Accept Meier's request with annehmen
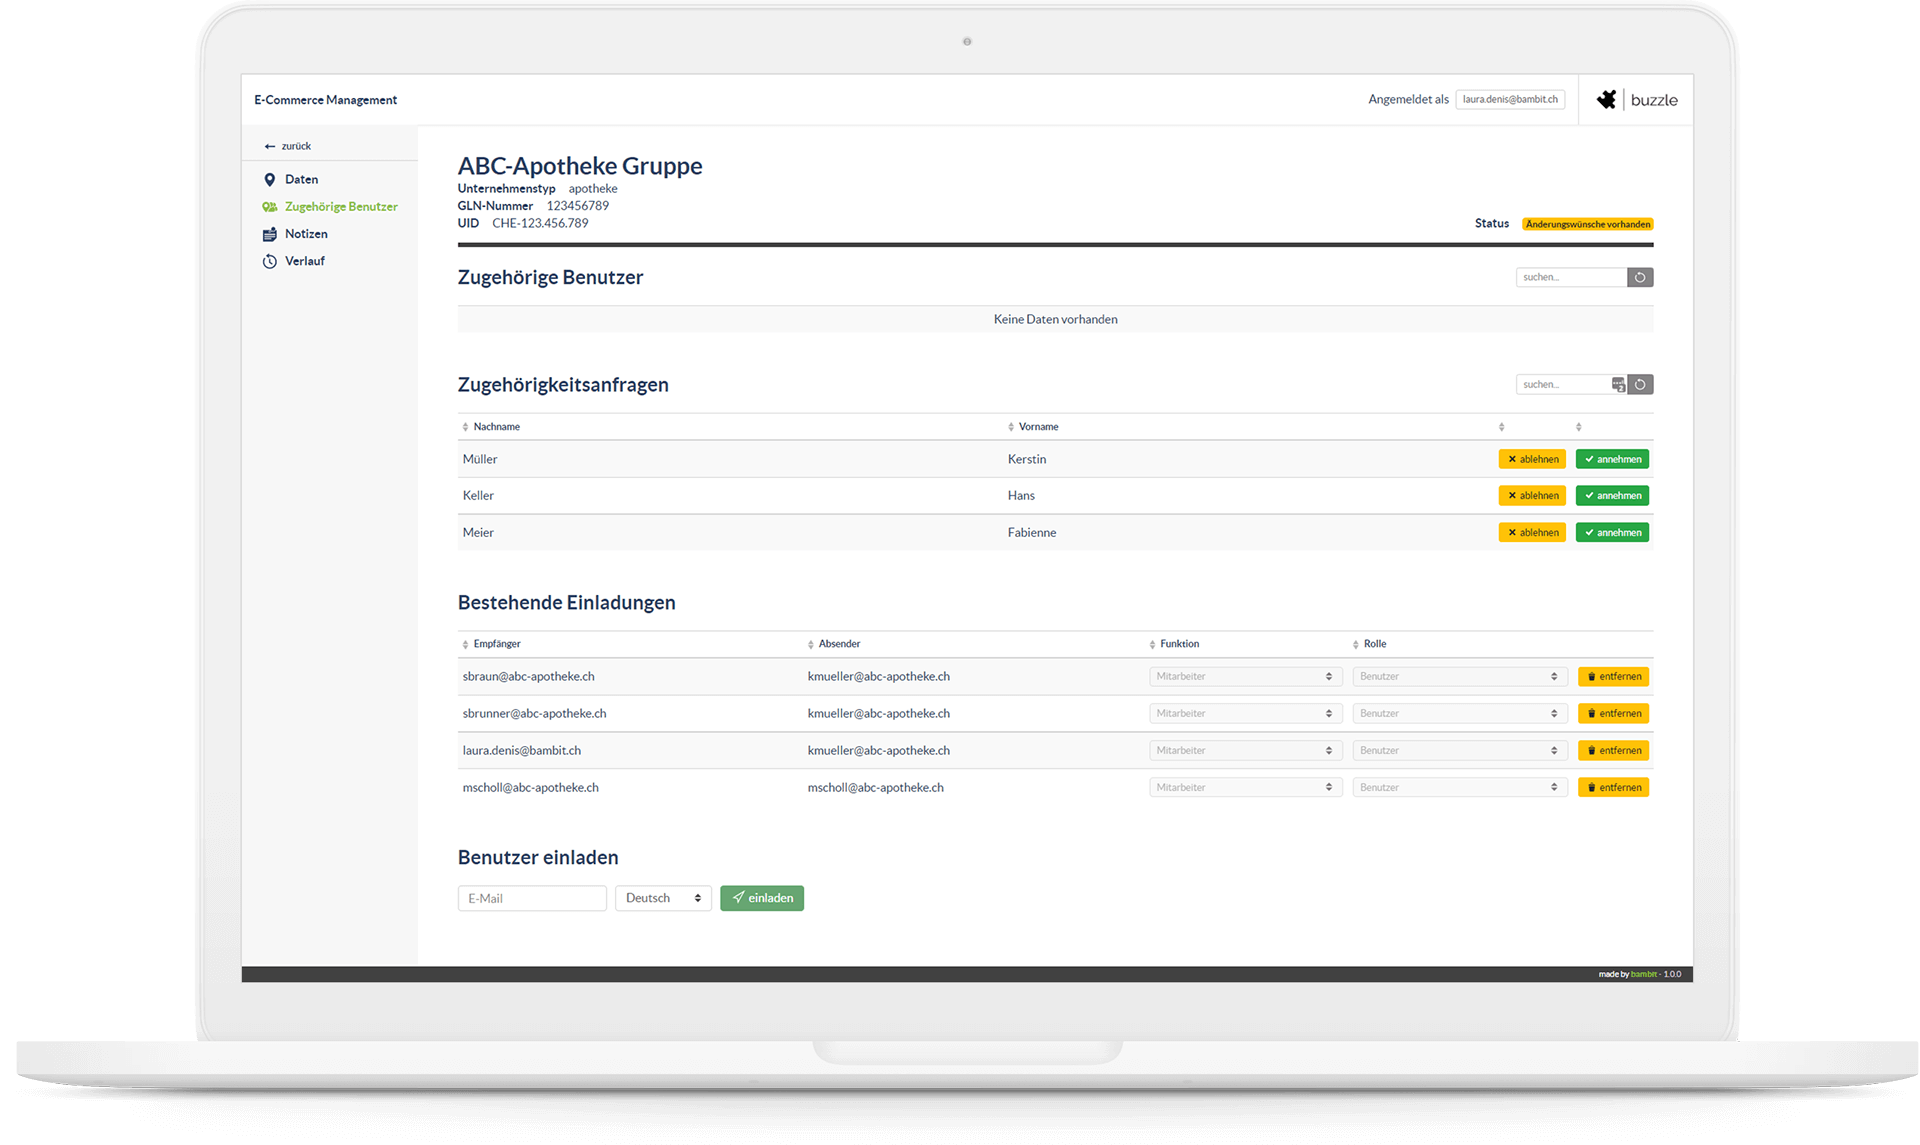This screenshot has width=1920, height=1145. pyautogui.click(x=1612, y=532)
